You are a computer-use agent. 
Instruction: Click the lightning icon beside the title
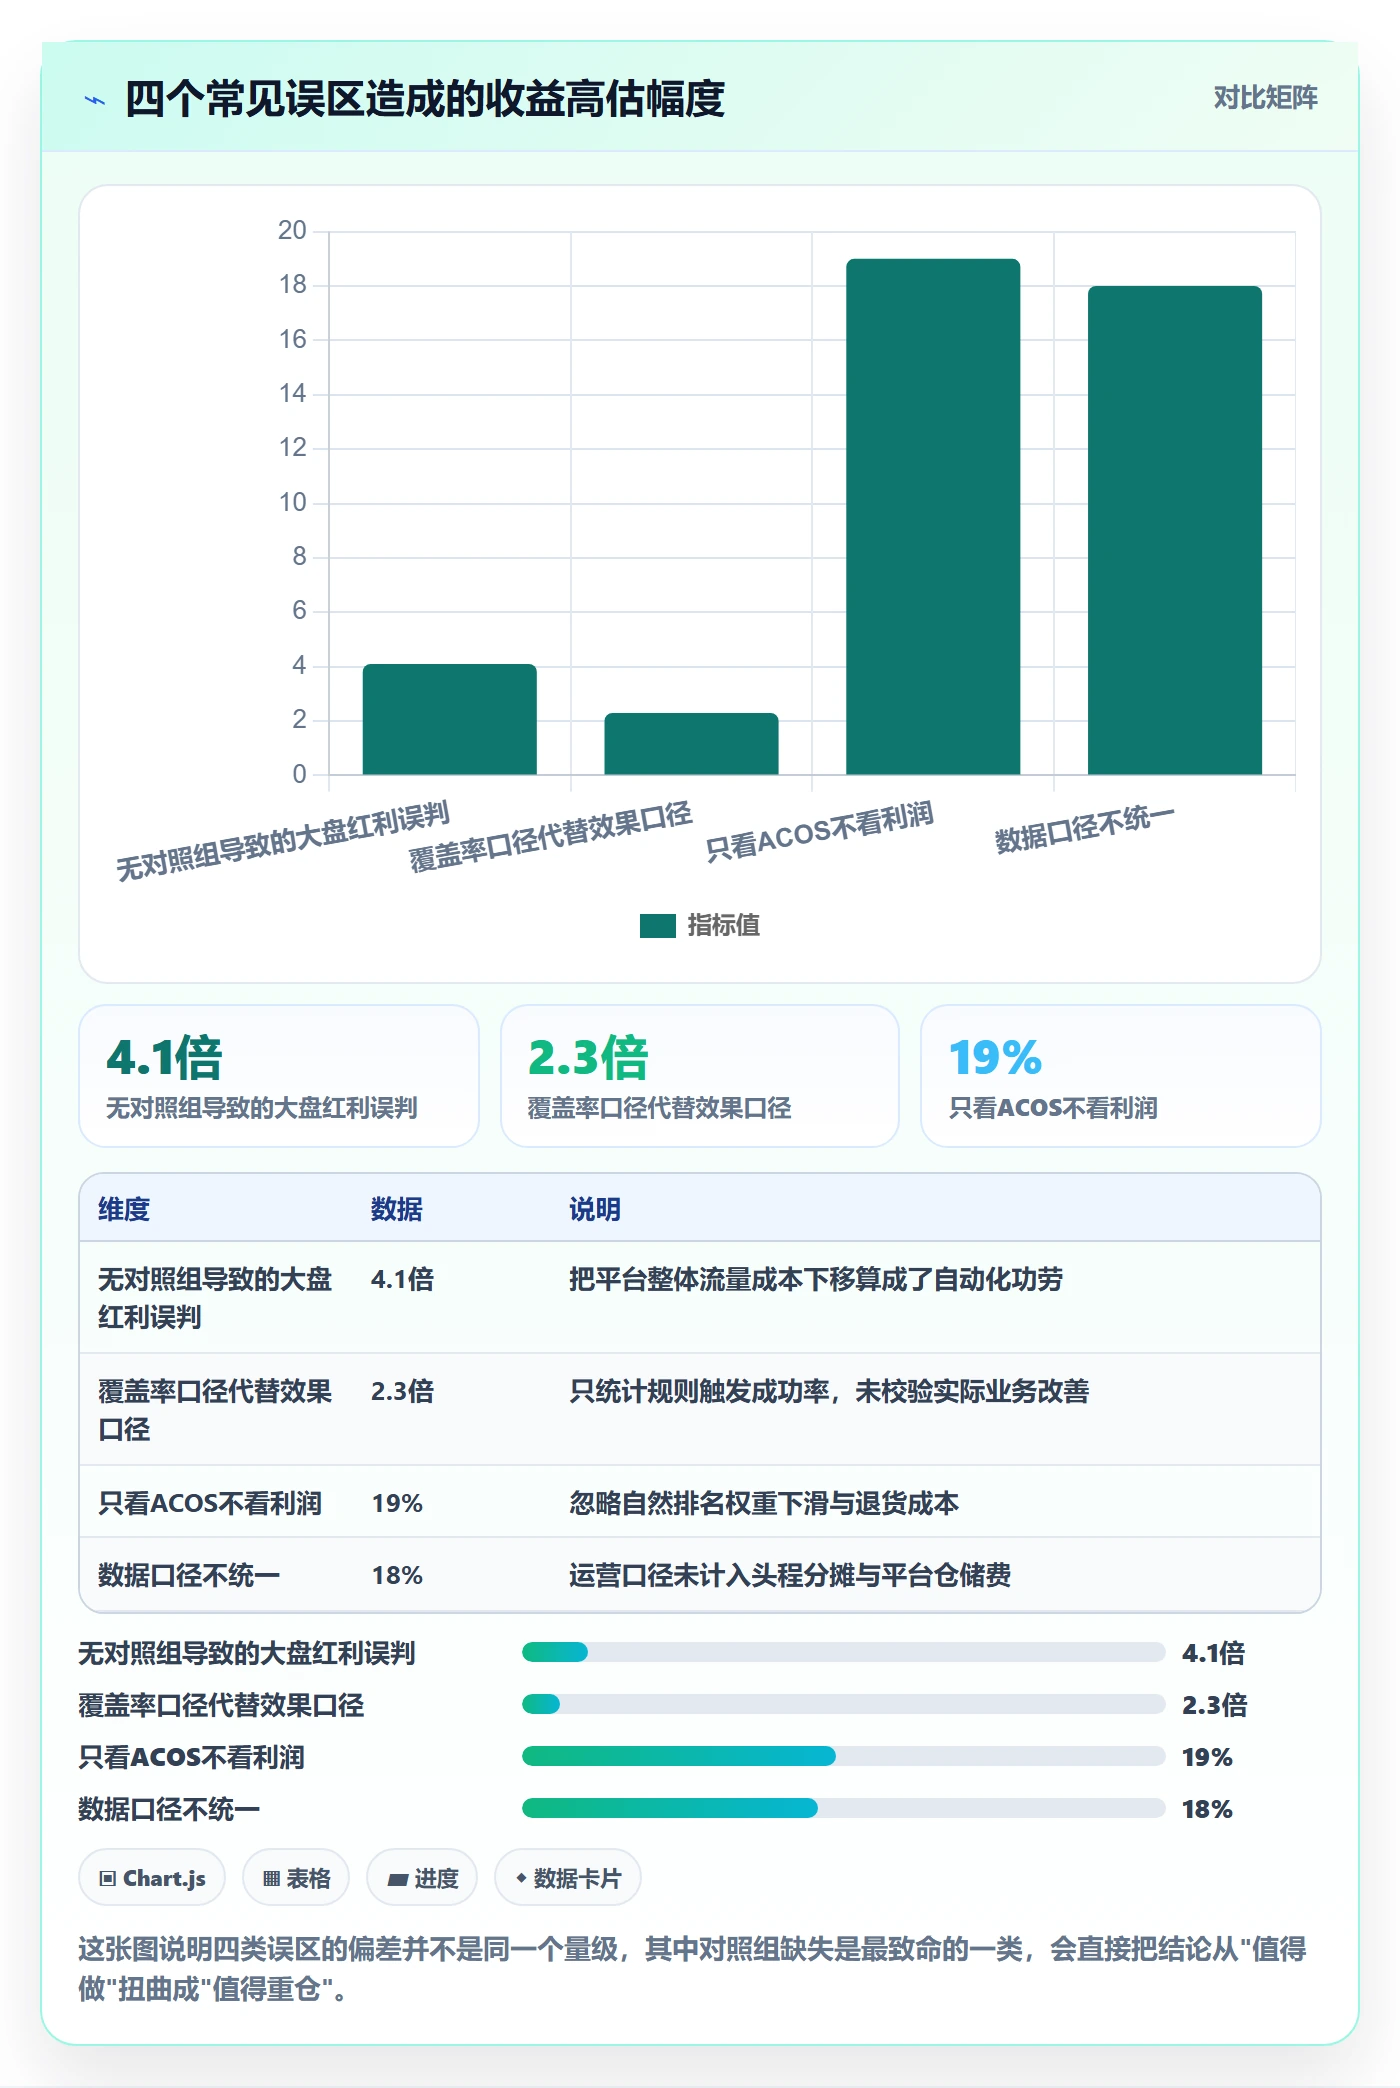point(95,100)
